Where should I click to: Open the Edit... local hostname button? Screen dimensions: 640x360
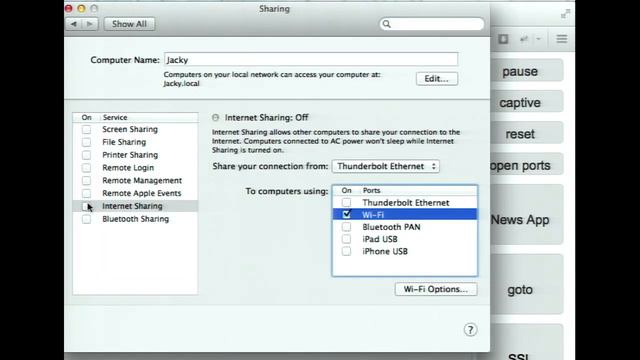click(x=437, y=79)
